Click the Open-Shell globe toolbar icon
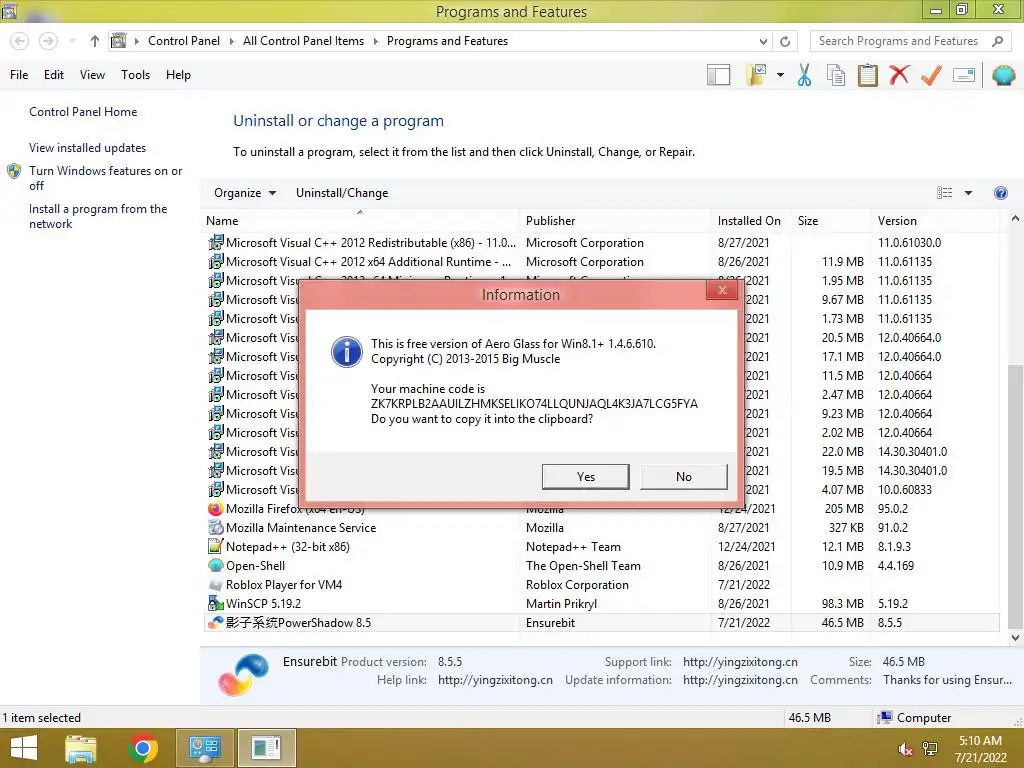This screenshot has width=1024, height=768. tap(1003, 75)
